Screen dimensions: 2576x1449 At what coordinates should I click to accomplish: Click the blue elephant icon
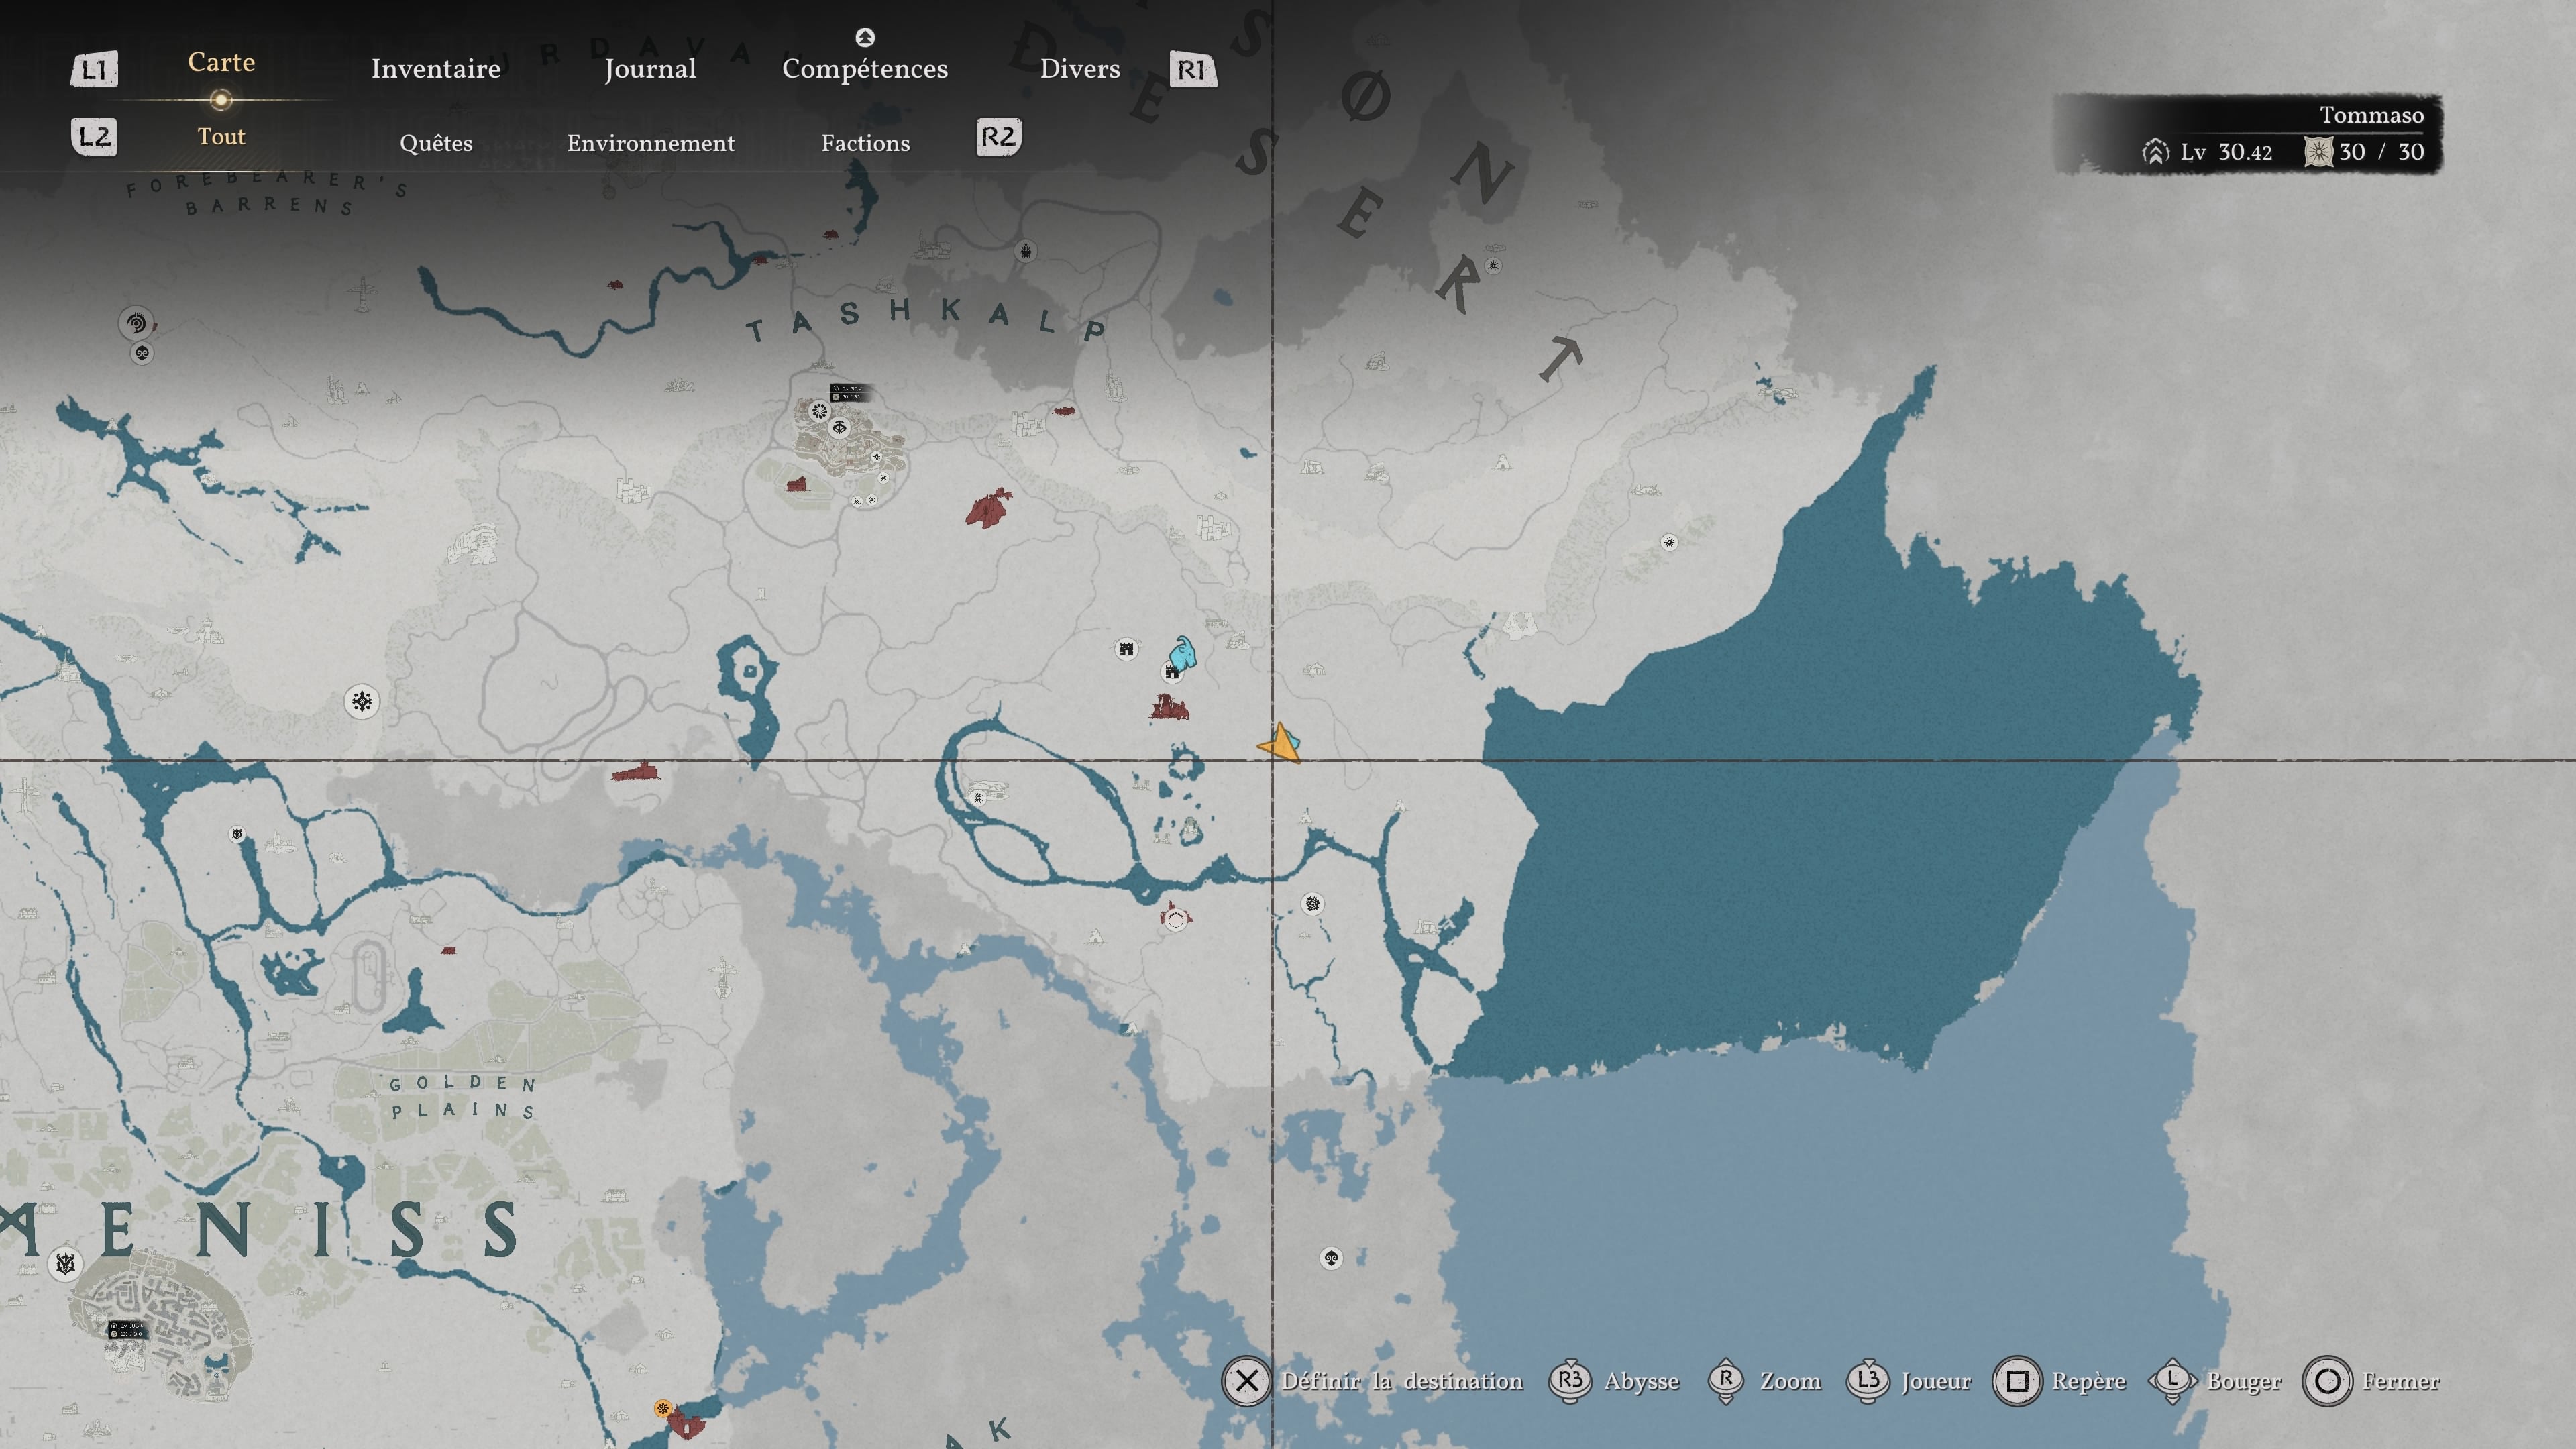tap(1183, 654)
